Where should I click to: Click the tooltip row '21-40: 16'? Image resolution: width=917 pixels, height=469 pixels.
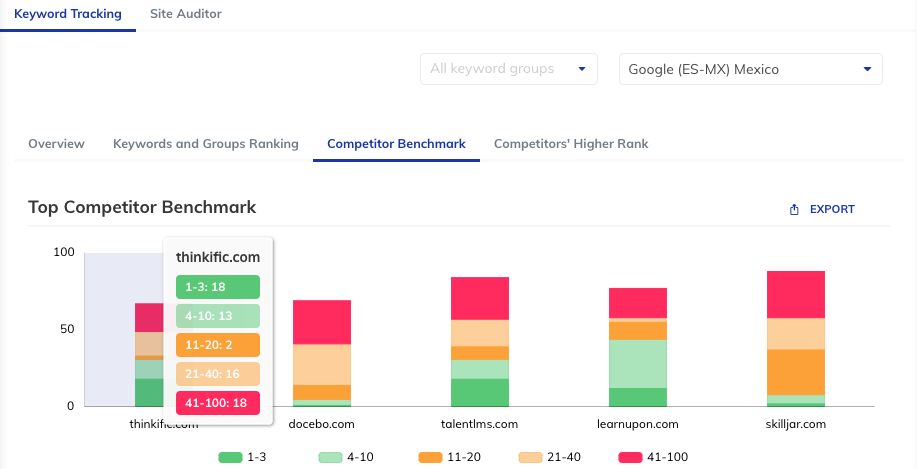pyautogui.click(x=218, y=374)
